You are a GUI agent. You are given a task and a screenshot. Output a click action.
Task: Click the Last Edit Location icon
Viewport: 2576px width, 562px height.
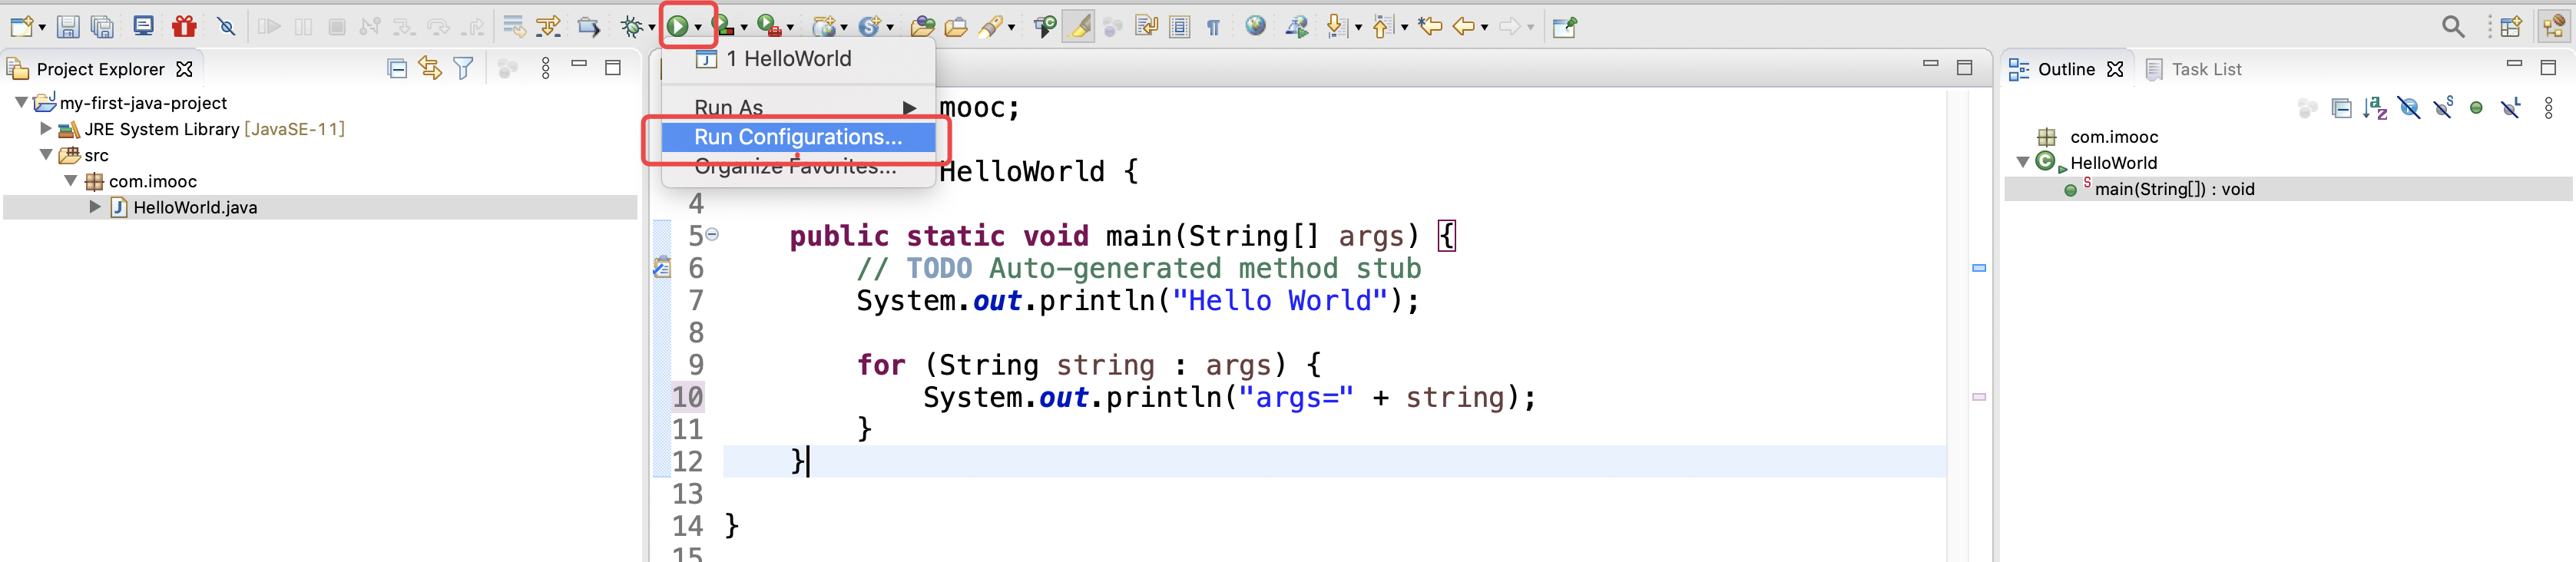[1430, 26]
